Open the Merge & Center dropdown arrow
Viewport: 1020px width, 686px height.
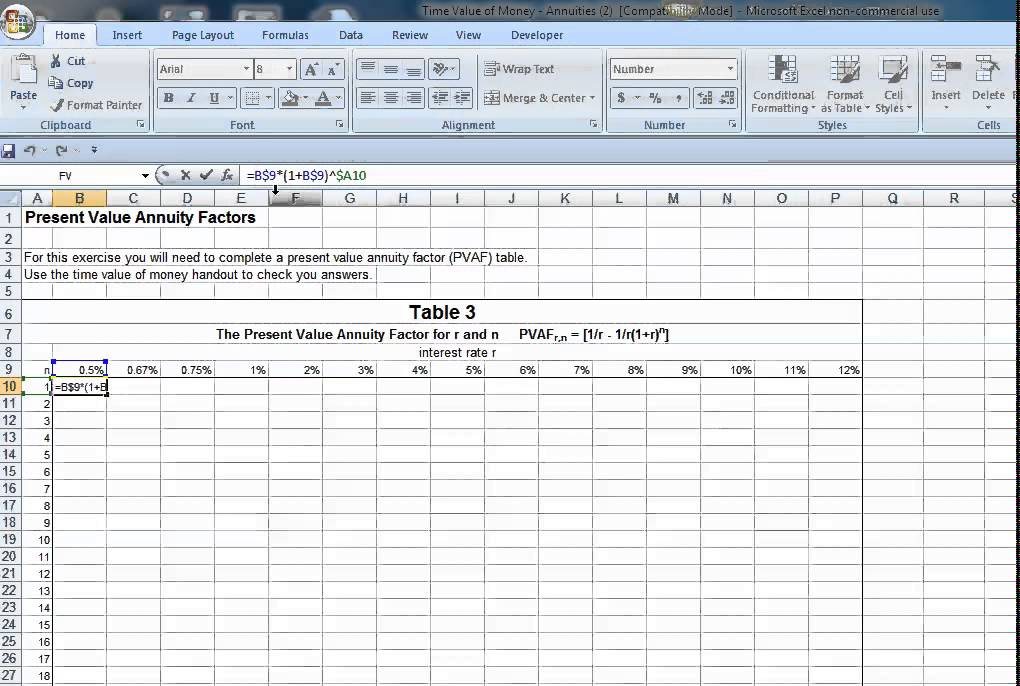pyautogui.click(x=592, y=98)
